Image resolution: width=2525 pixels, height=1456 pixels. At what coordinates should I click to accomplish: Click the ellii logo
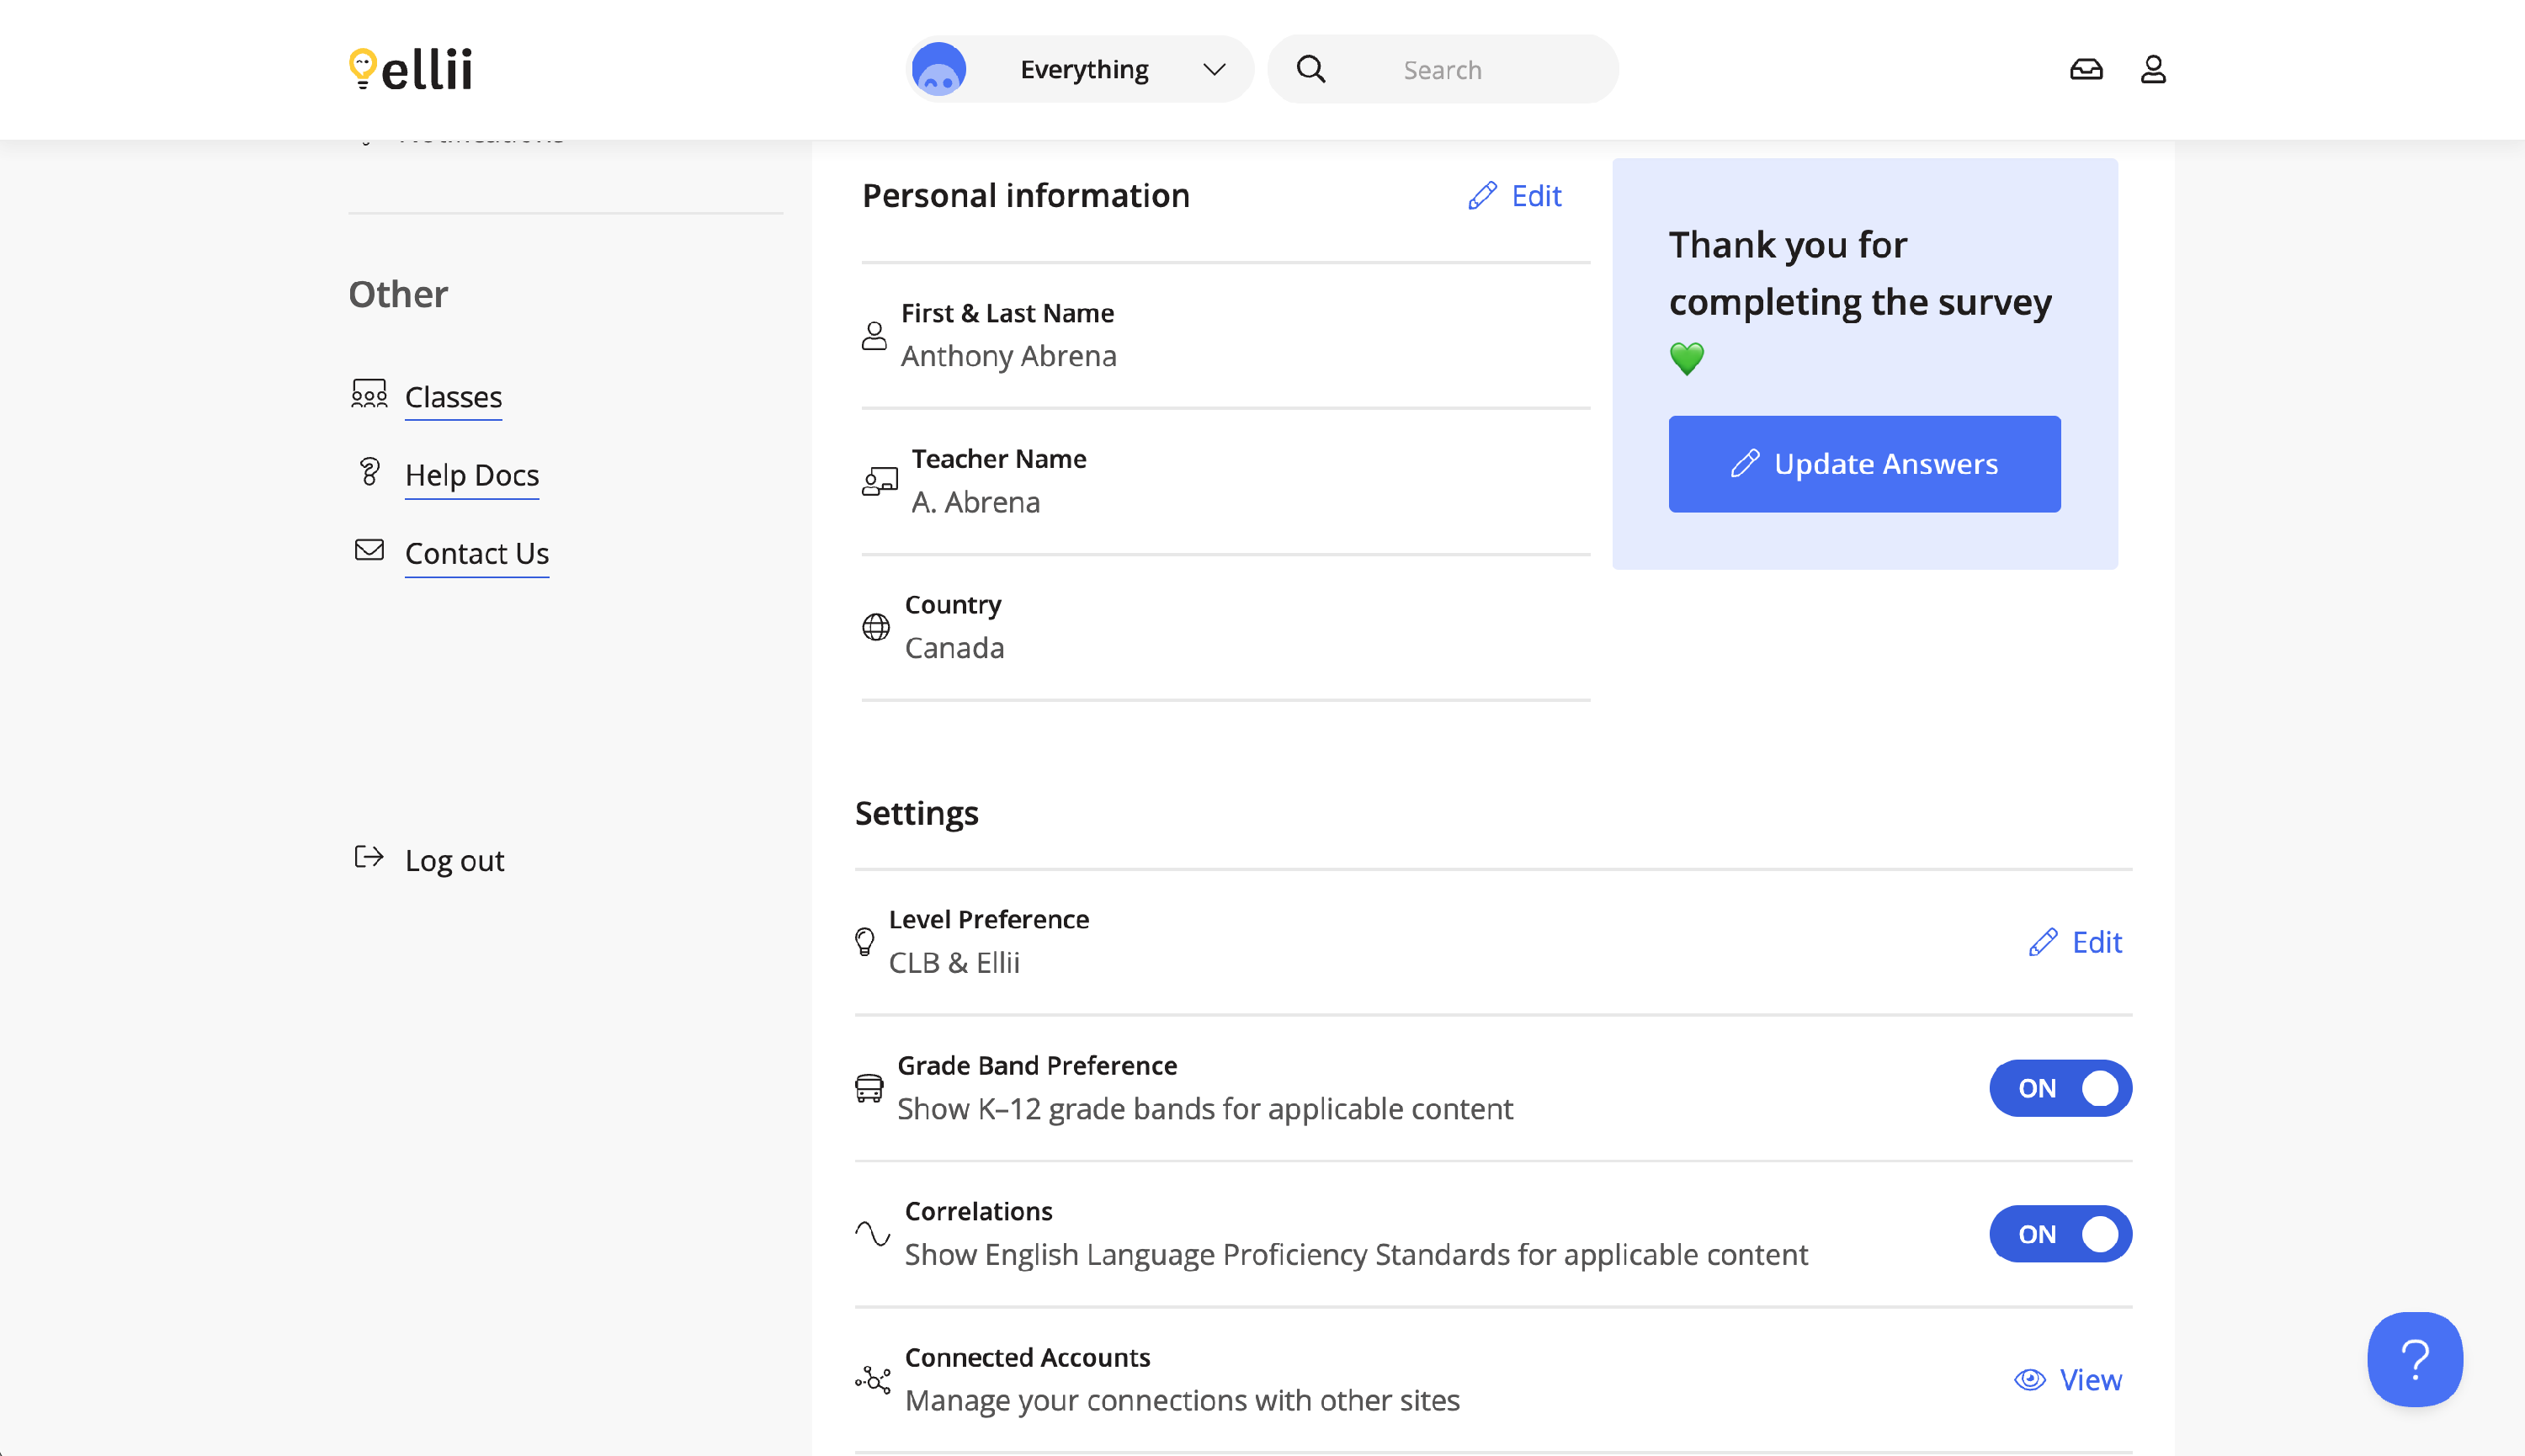click(411, 69)
